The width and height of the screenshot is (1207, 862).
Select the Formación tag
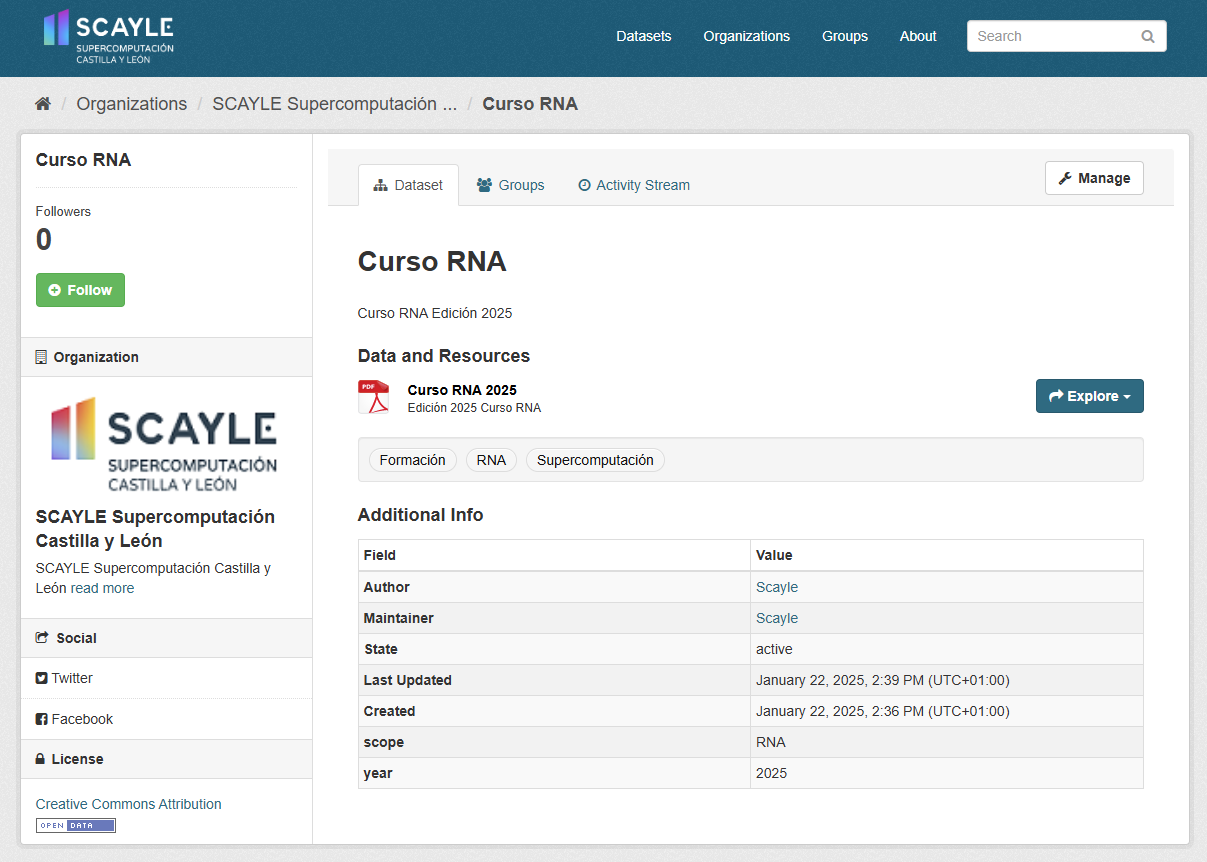tap(412, 460)
